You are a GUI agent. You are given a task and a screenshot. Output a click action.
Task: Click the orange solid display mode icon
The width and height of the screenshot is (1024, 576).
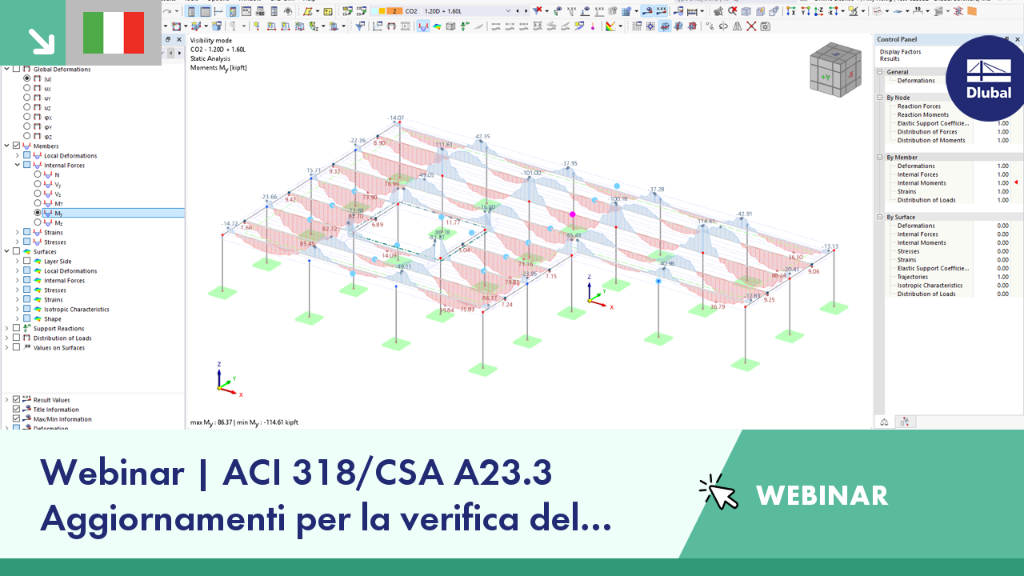click(x=972, y=11)
